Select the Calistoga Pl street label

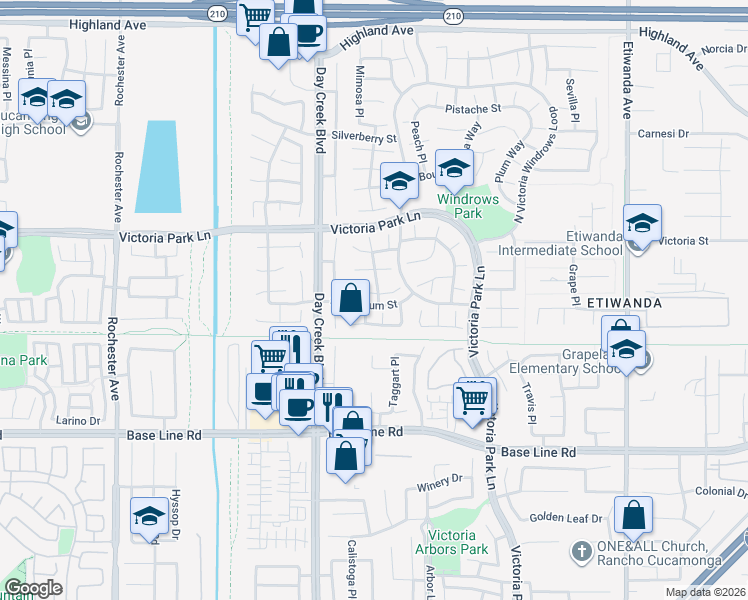click(352, 569)
